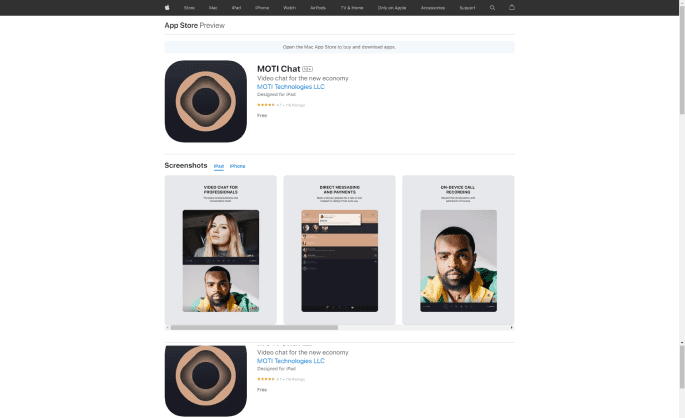This screenshot has height=418, width=685.
Task: Click the App Store Preview heading link
Action: [x=194, y=25]
